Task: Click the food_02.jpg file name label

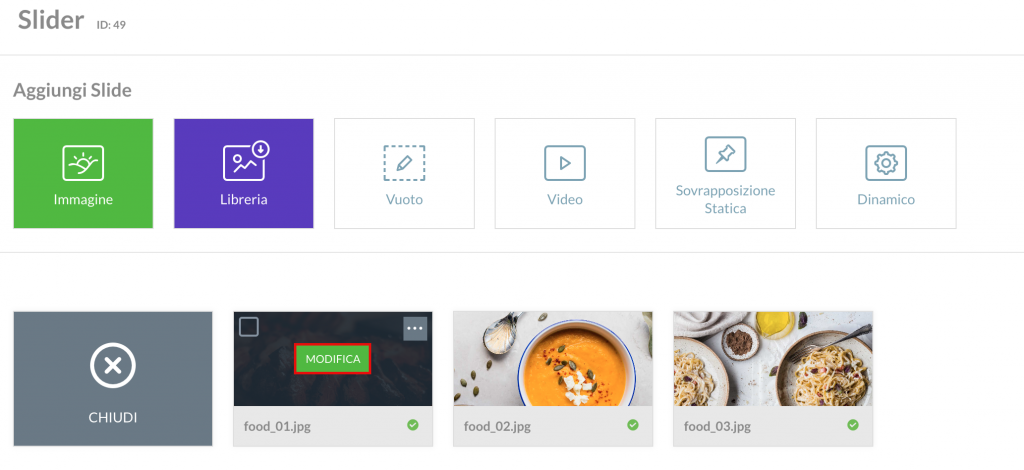Action: (497, 427)
